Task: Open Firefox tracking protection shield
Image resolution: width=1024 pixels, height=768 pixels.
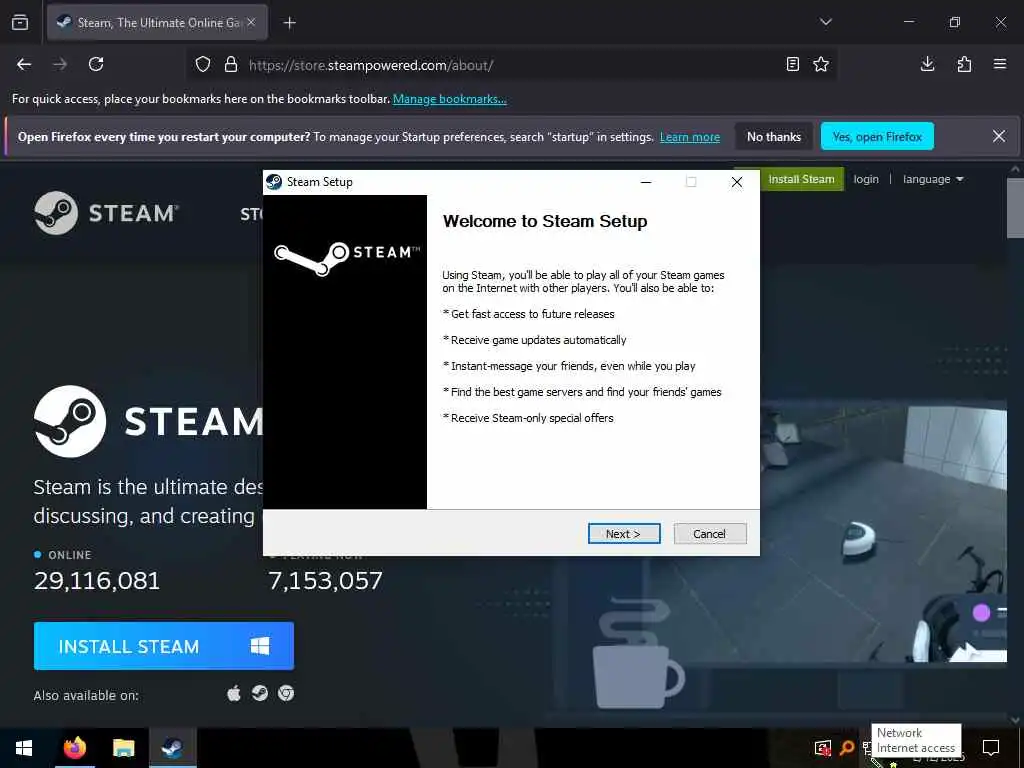Action: (x=203, y=65)
